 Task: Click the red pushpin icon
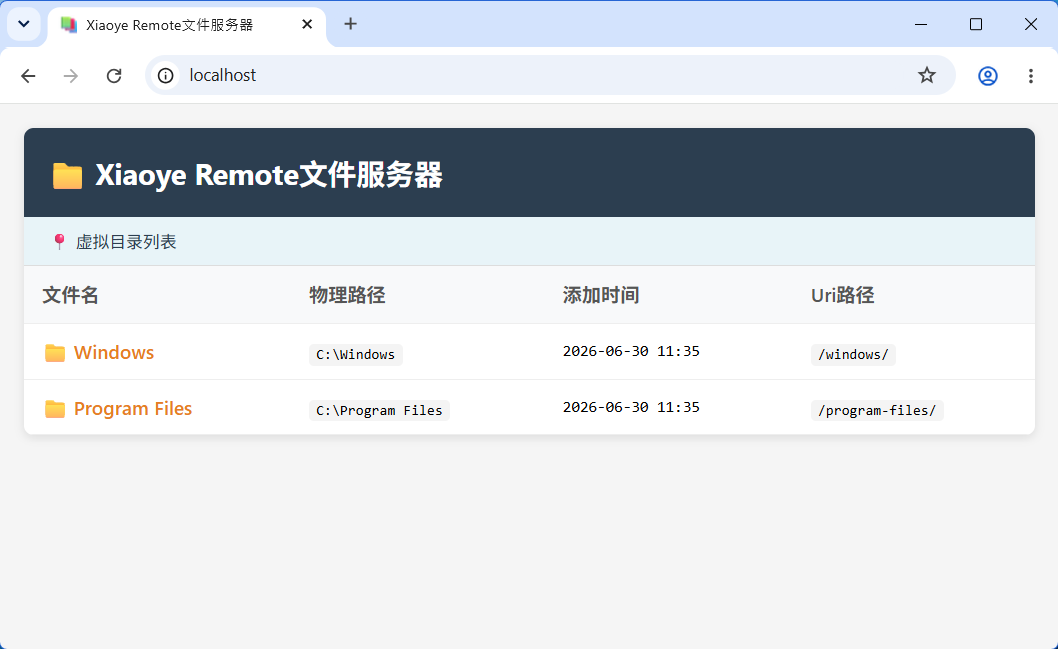(59, 242)
